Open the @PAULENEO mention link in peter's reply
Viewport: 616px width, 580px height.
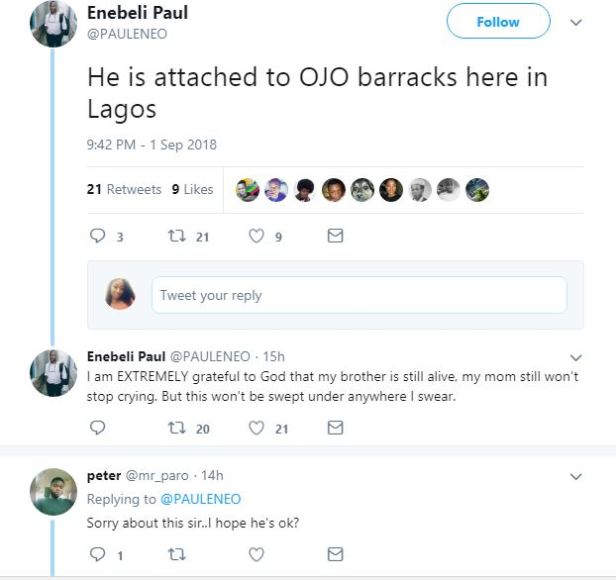(199, 499)
